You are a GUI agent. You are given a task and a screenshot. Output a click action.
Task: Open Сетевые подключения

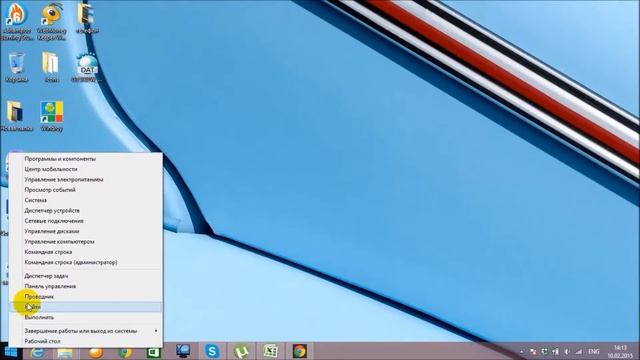coord(86,221)
